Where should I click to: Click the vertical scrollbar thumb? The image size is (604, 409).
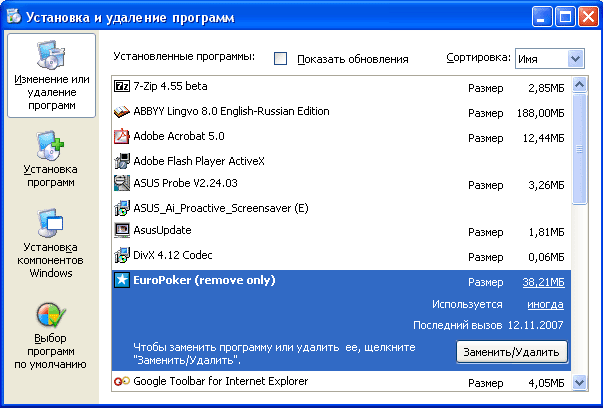(579, 149)
